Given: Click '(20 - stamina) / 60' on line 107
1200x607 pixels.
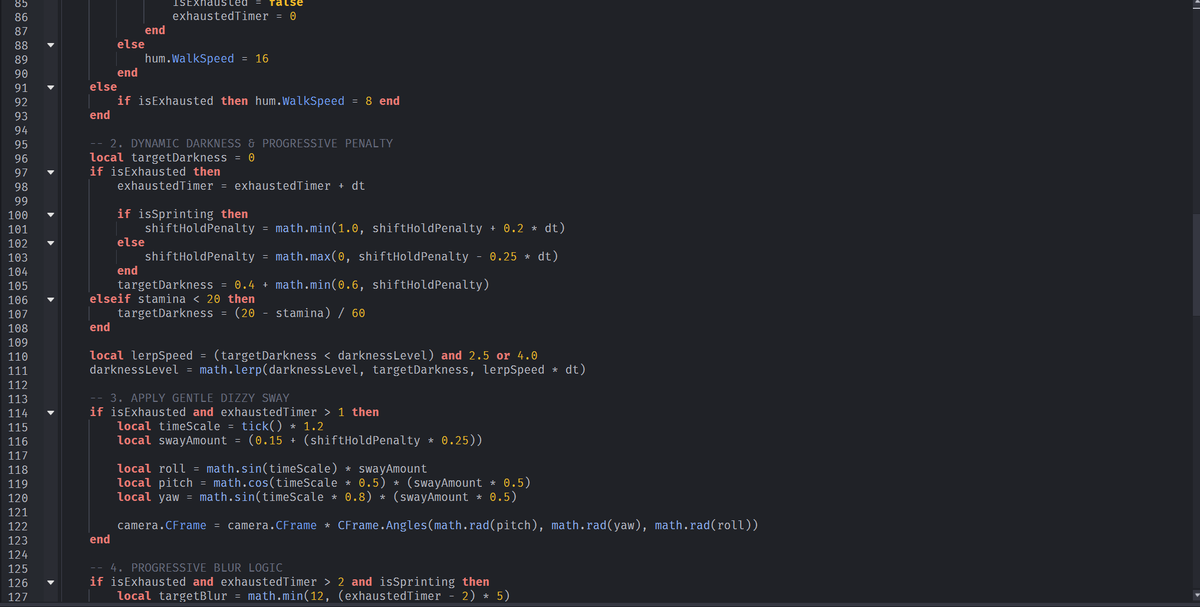Looking at the screenshot, I should 299,313.
